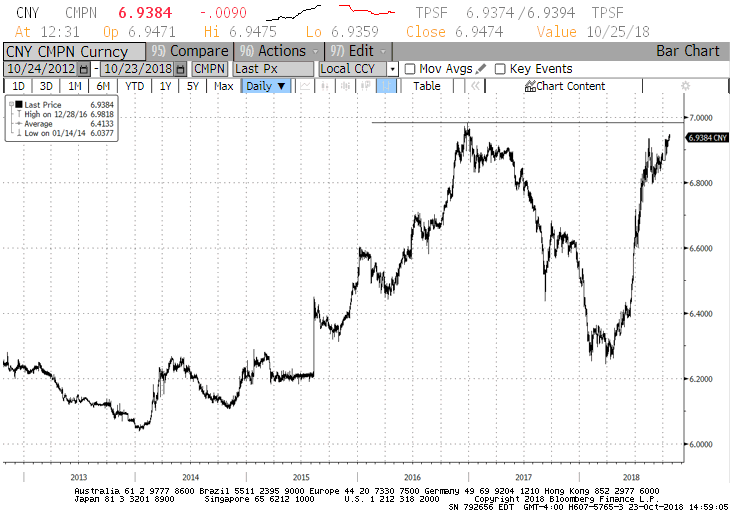Screen dimensions: 736x530
Task: Open the start date calendar picker
Action: (83, 69)
